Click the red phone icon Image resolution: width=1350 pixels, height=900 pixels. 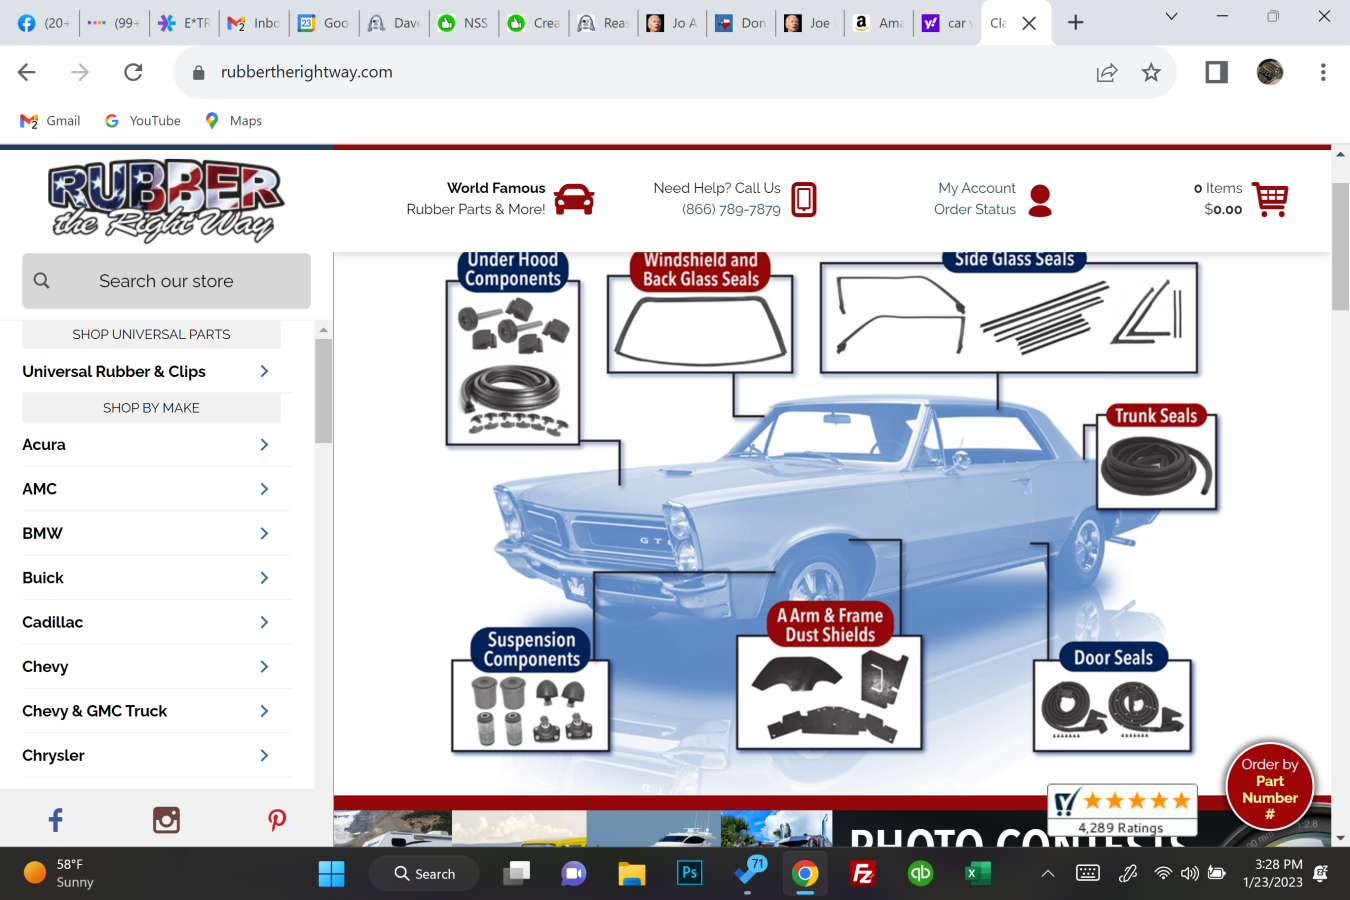(x=804, y=199)
